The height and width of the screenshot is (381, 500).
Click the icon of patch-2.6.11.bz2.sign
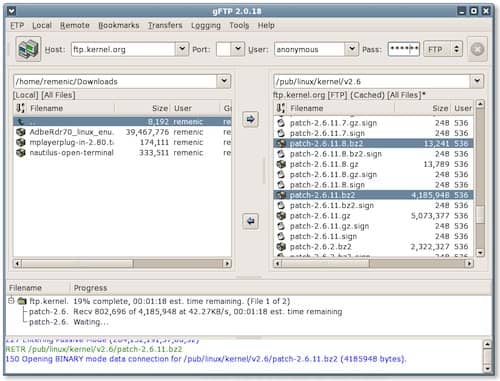click(x=281, y=205)
